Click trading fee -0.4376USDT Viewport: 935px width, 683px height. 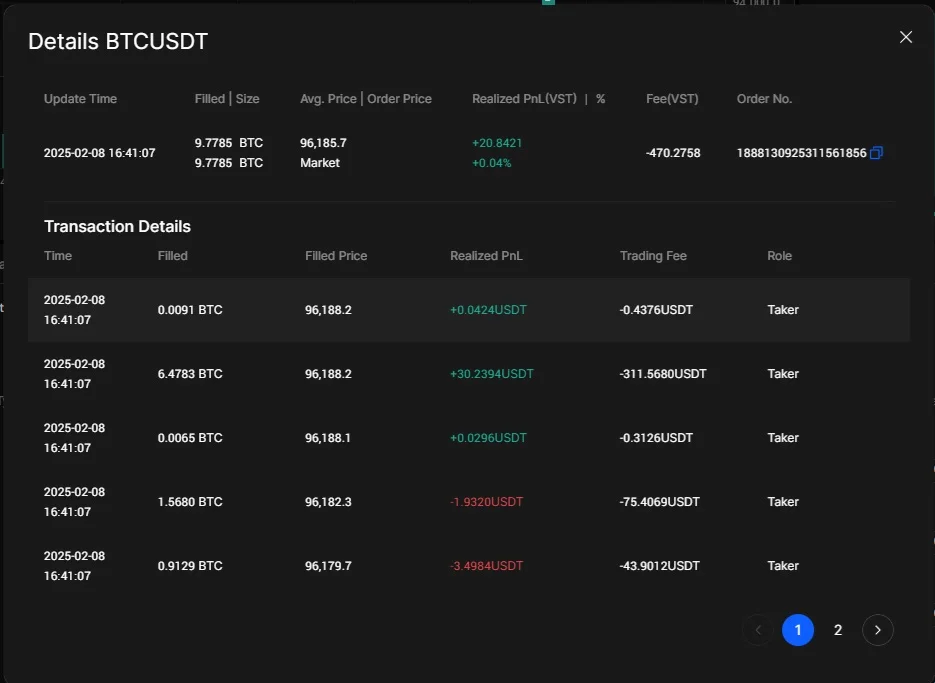point(657,310)
